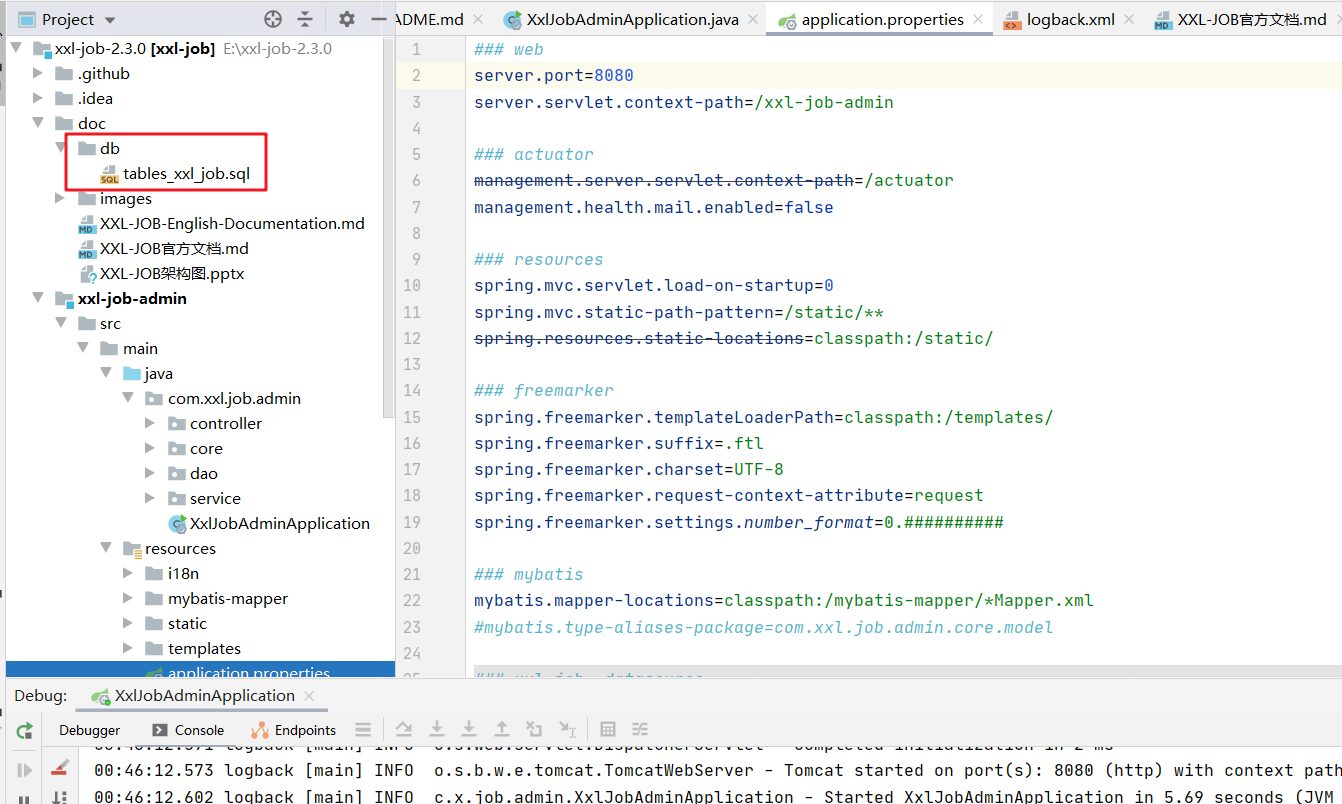
Task: Click the Run to Cursor icon
Action: pos(567,729)
